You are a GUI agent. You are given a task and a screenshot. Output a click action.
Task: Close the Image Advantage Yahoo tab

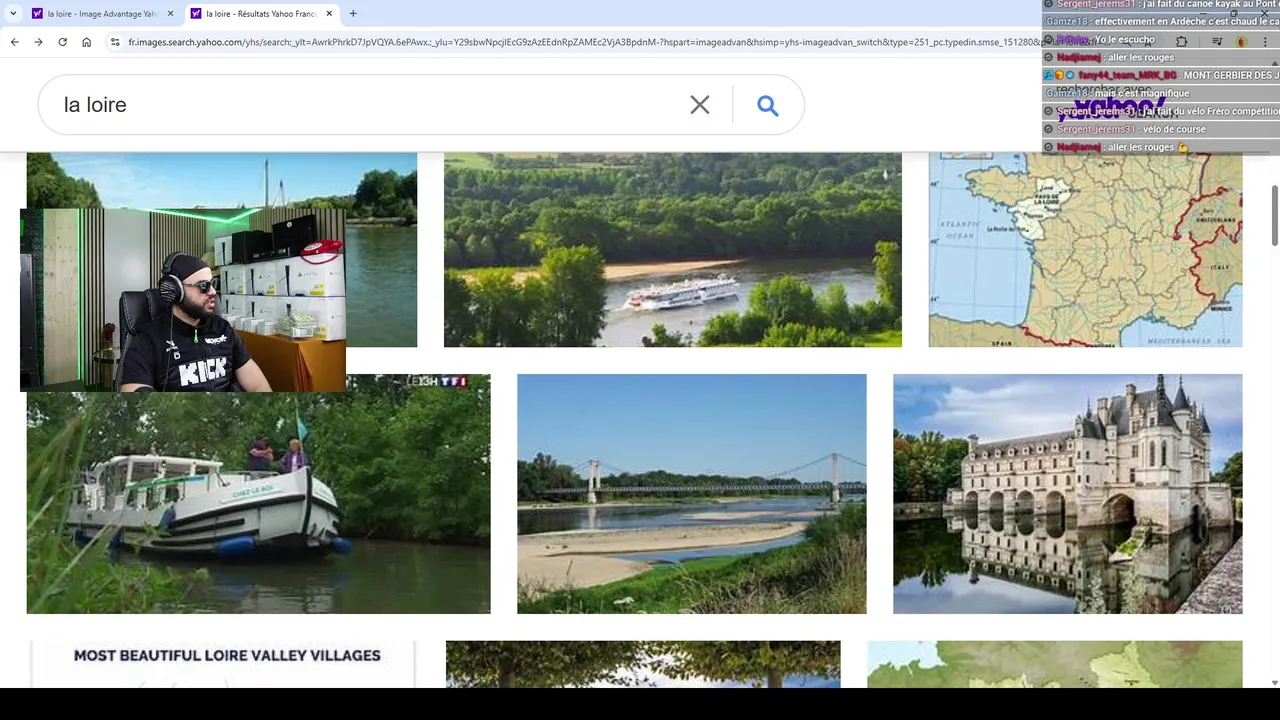[x=170, y=14]
